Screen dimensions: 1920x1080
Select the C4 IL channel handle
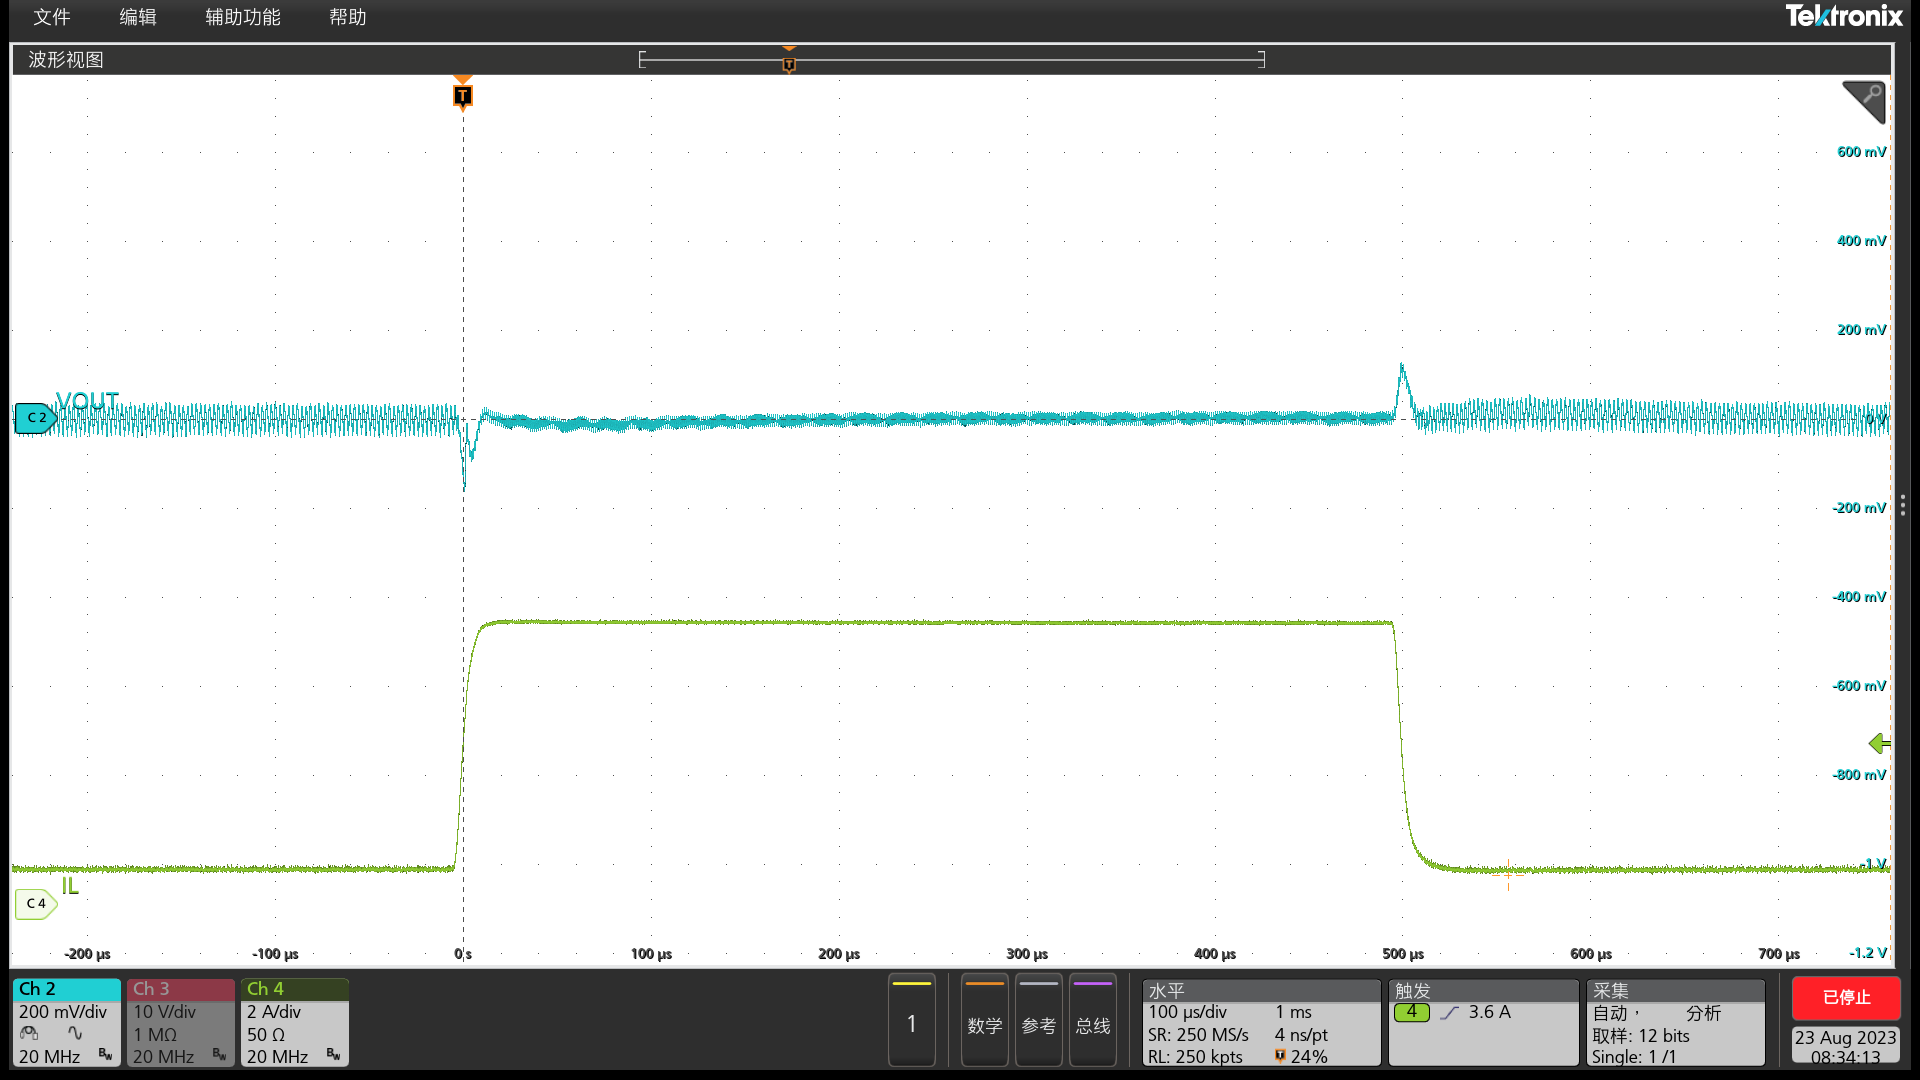tap(35, 903)
